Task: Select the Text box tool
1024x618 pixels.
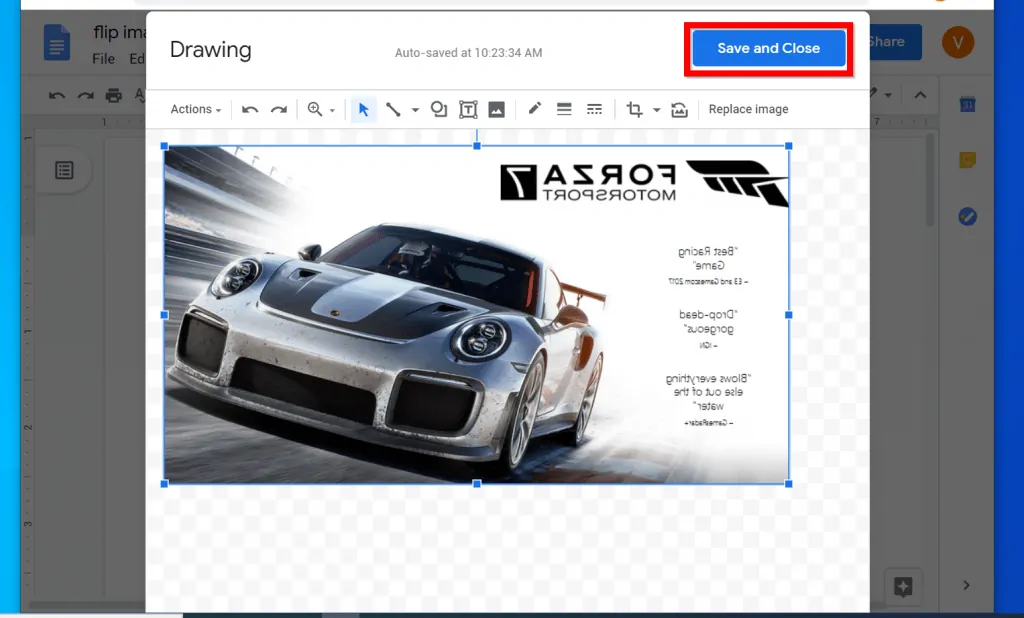Action: 468,109
